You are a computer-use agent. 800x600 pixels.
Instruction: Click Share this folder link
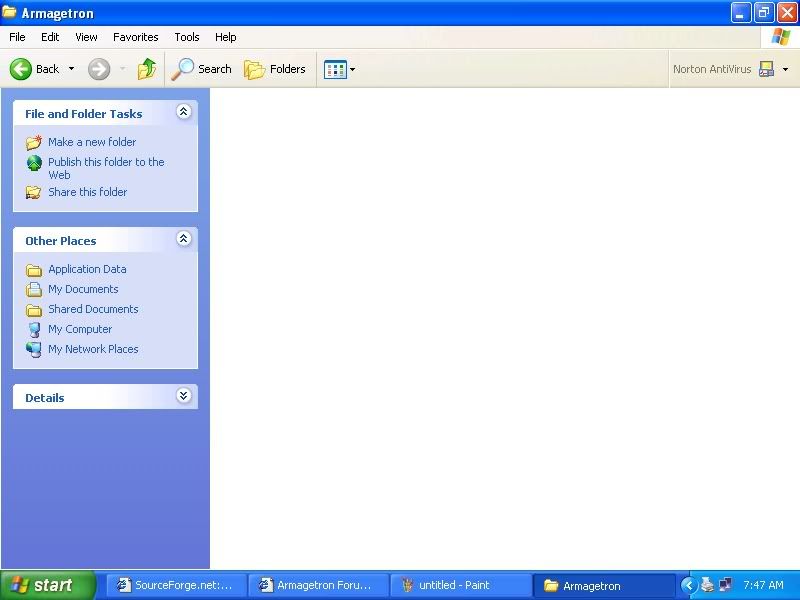click(87, 192)
